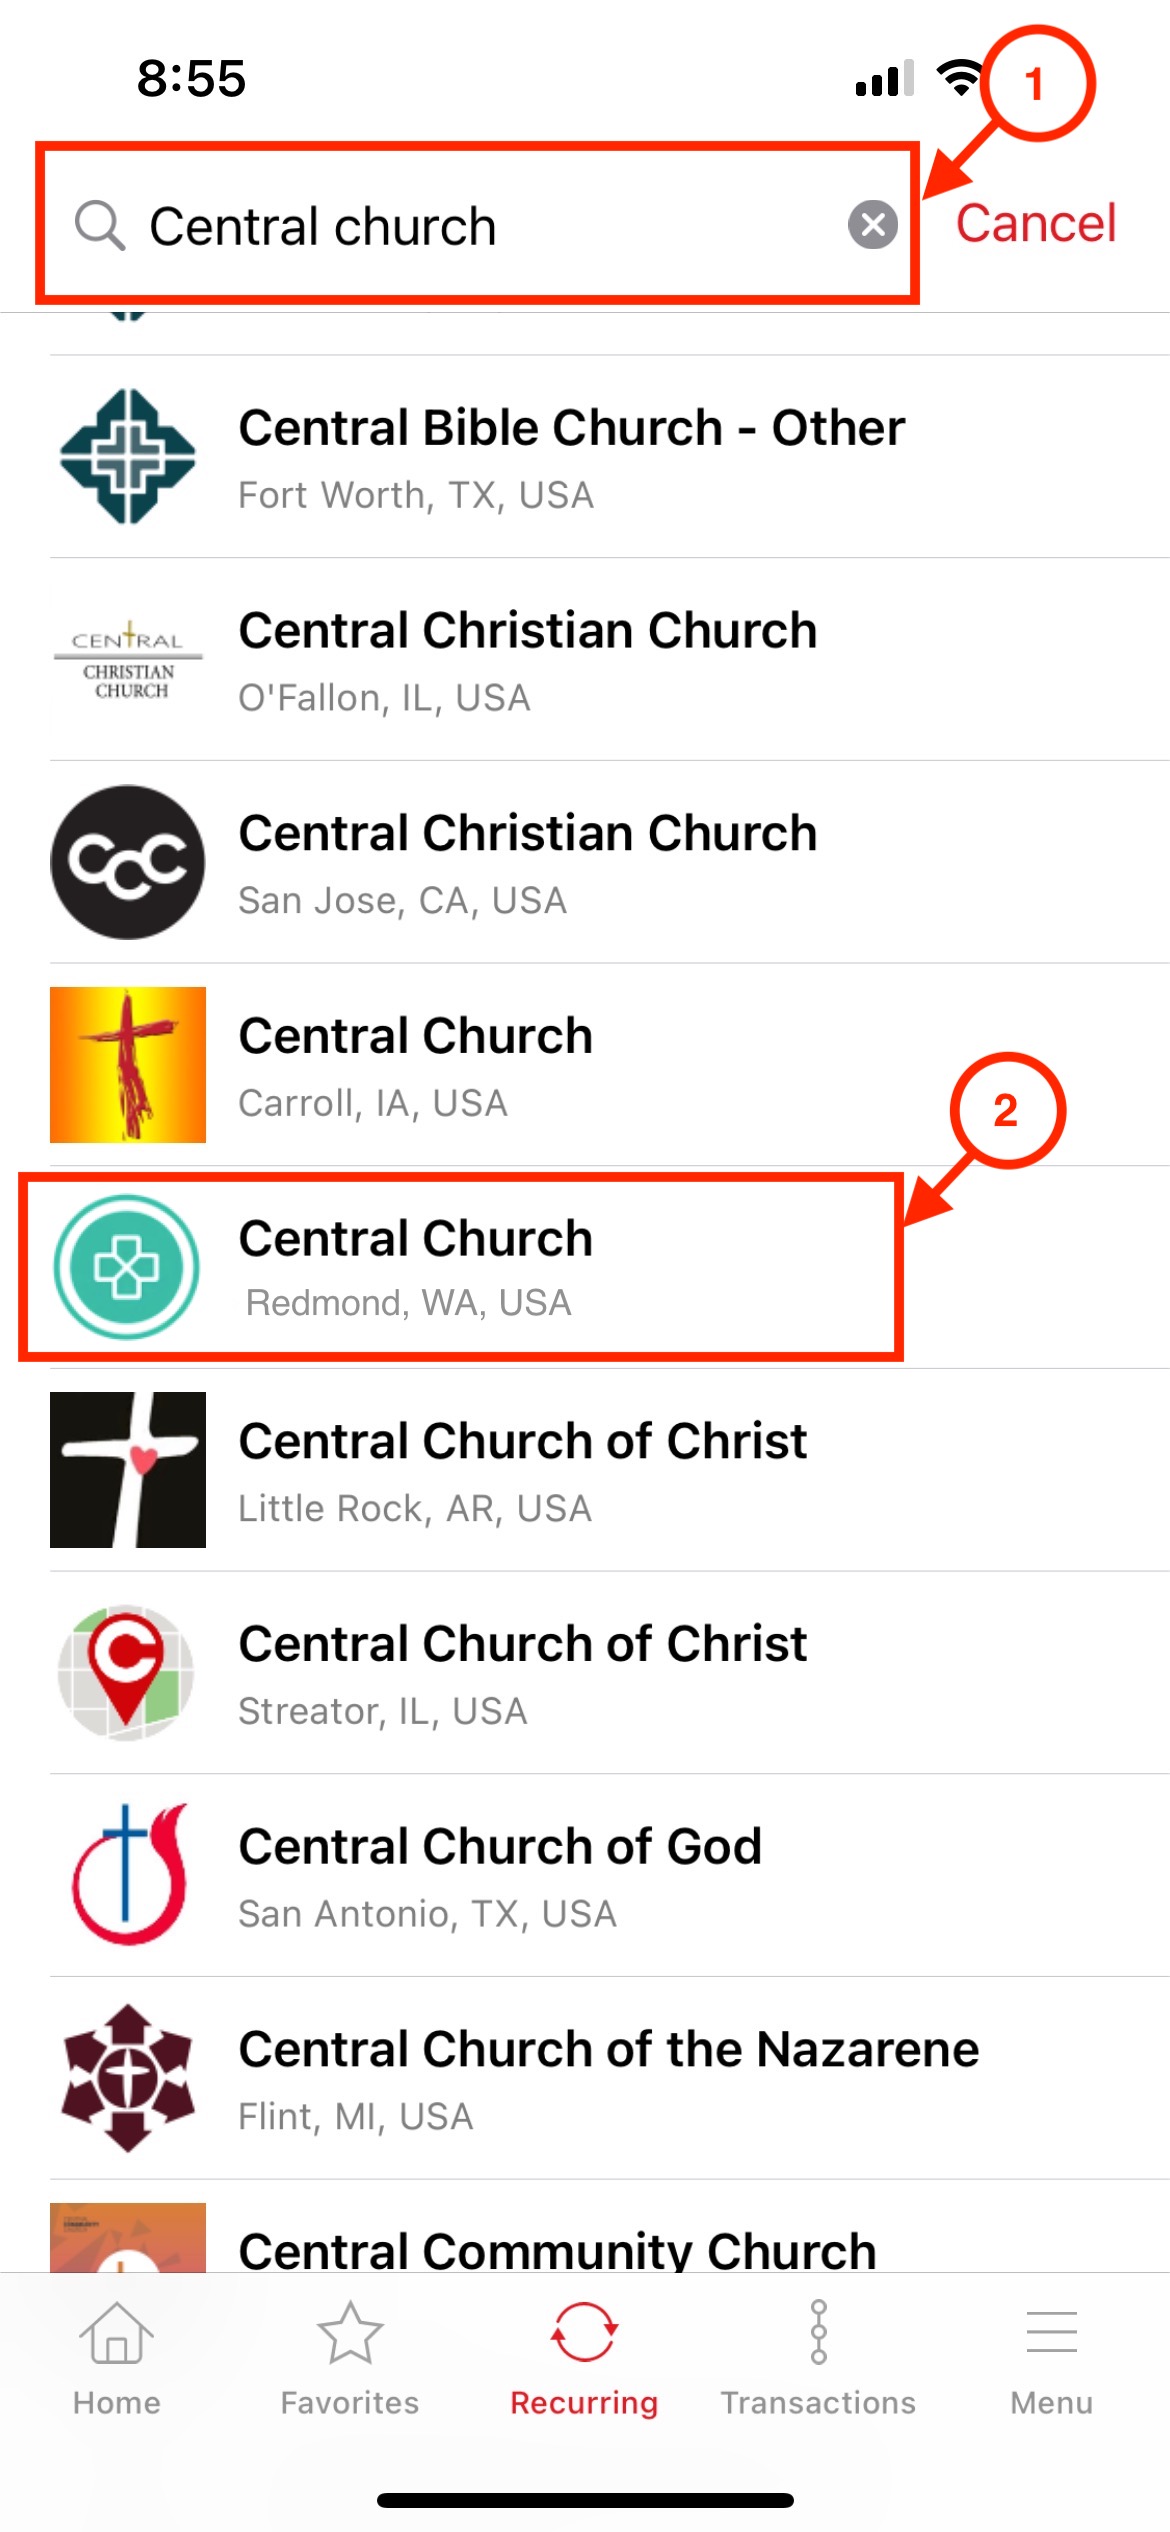Clear the search field text
Viewport: 1170px width, 2532px height.
point(872,224)
